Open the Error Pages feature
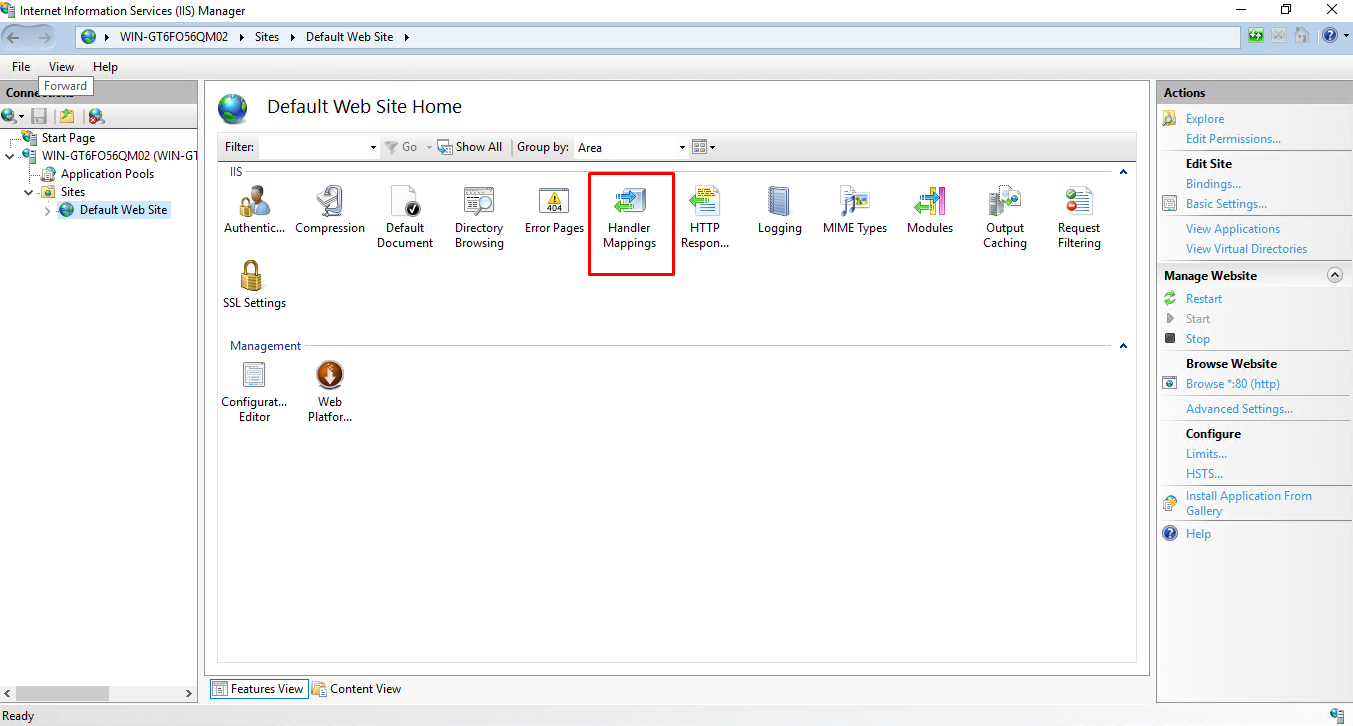 pos(554,210)
